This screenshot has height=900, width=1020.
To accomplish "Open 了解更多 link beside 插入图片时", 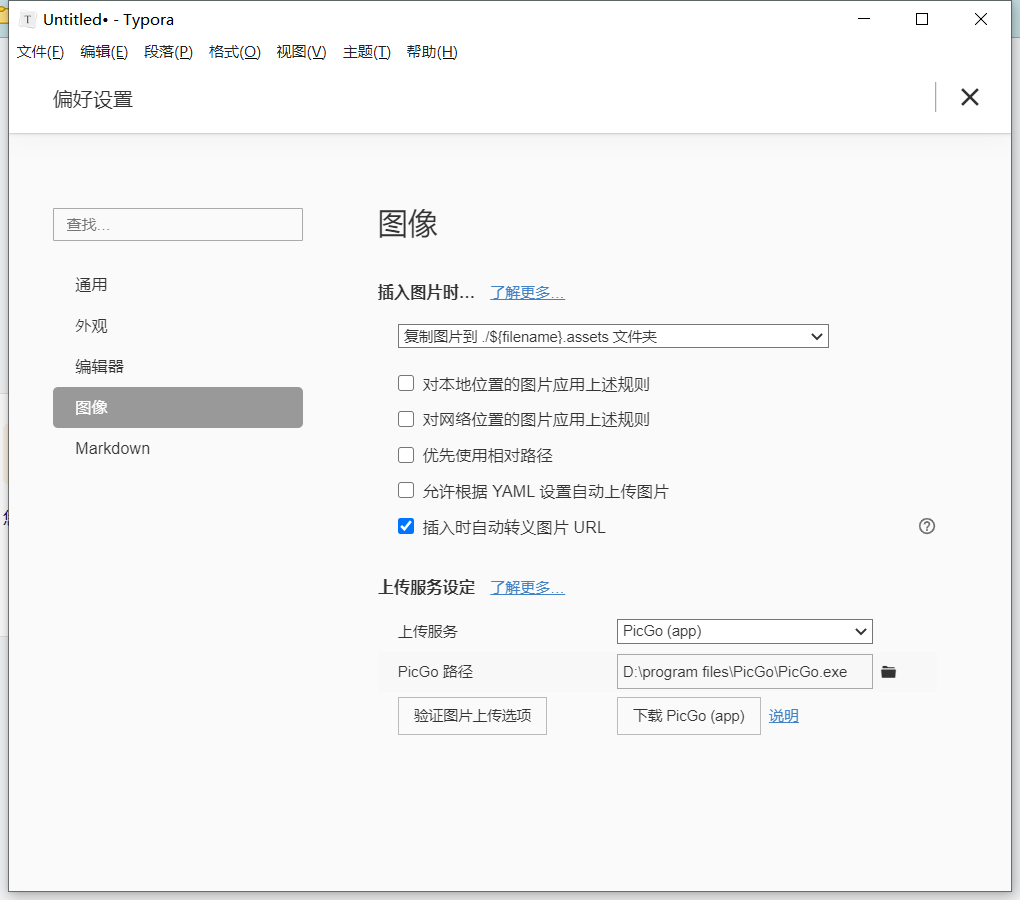I will coord(527,293).
